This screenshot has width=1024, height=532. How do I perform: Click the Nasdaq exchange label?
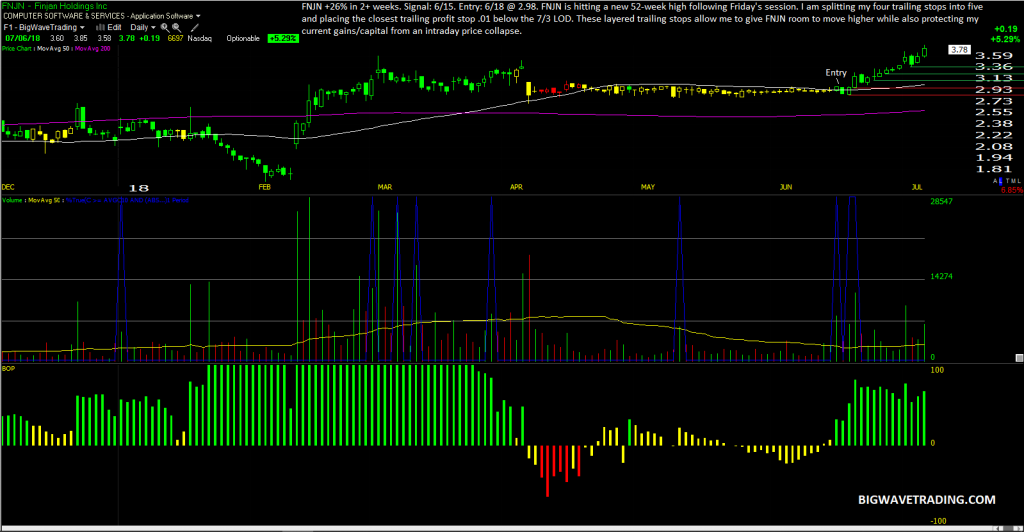(200, 39)
